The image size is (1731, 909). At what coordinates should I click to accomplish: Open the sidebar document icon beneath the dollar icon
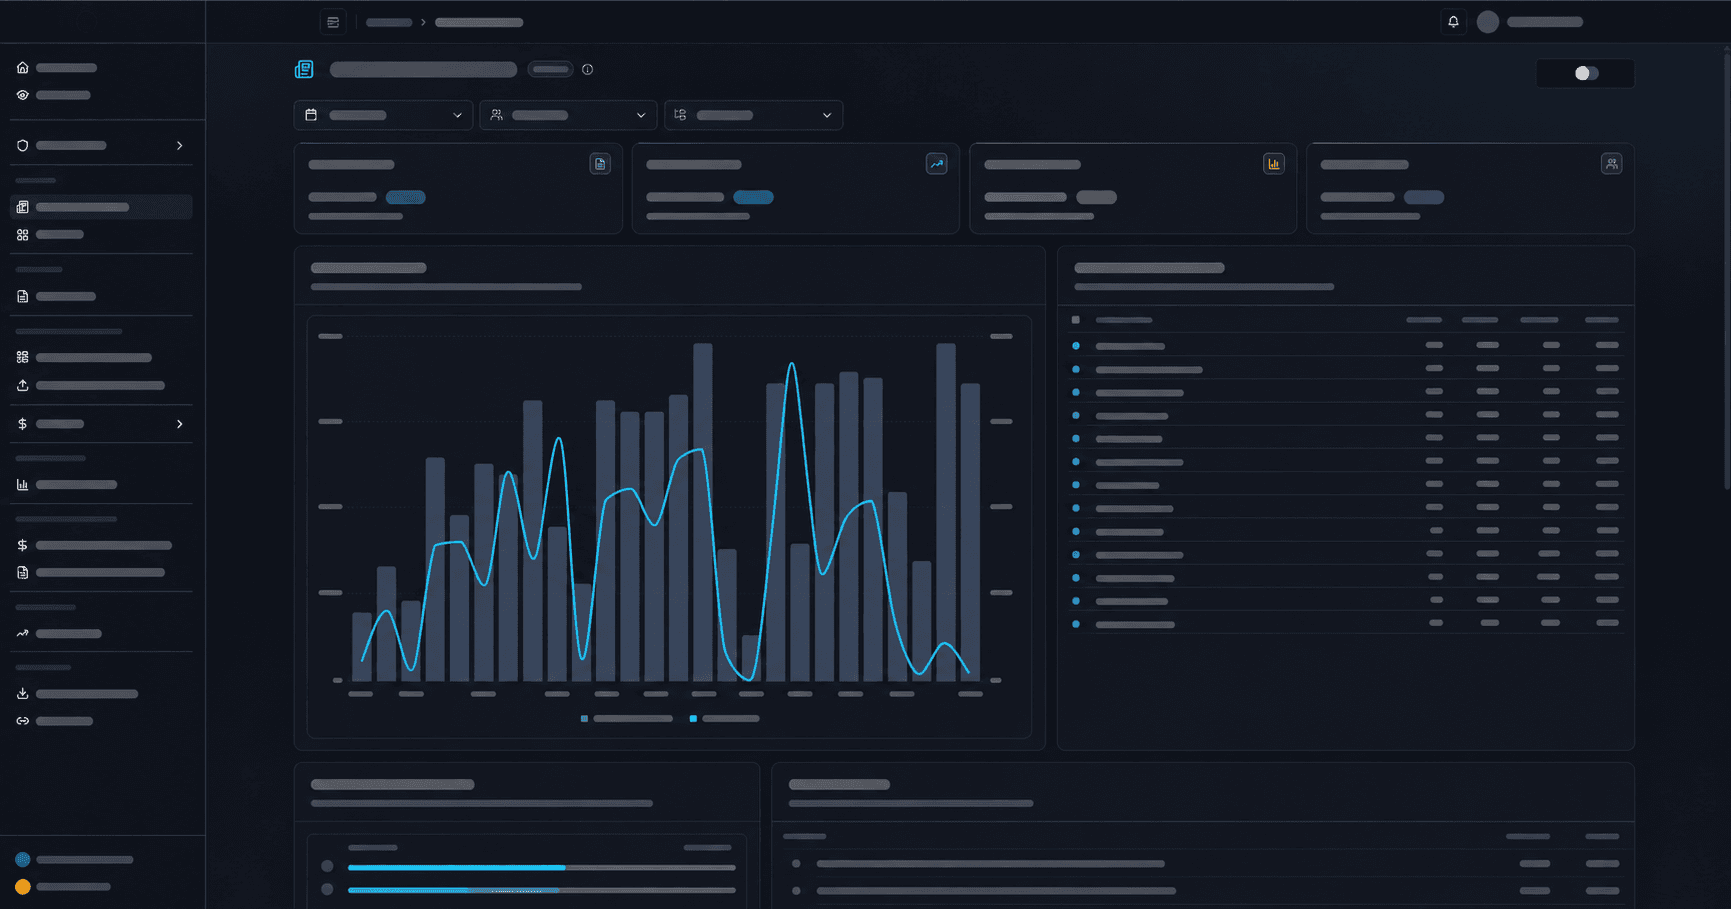(x=23, y=573)
